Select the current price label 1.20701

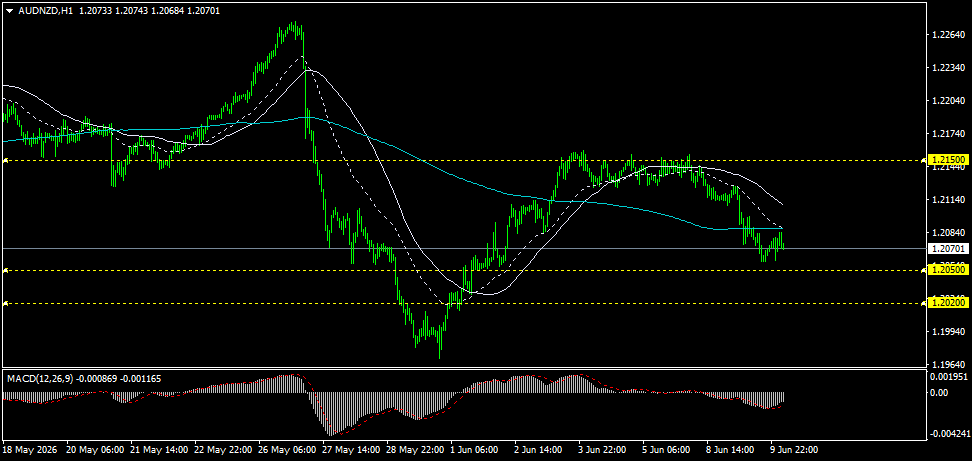click(x=948, y=248)
